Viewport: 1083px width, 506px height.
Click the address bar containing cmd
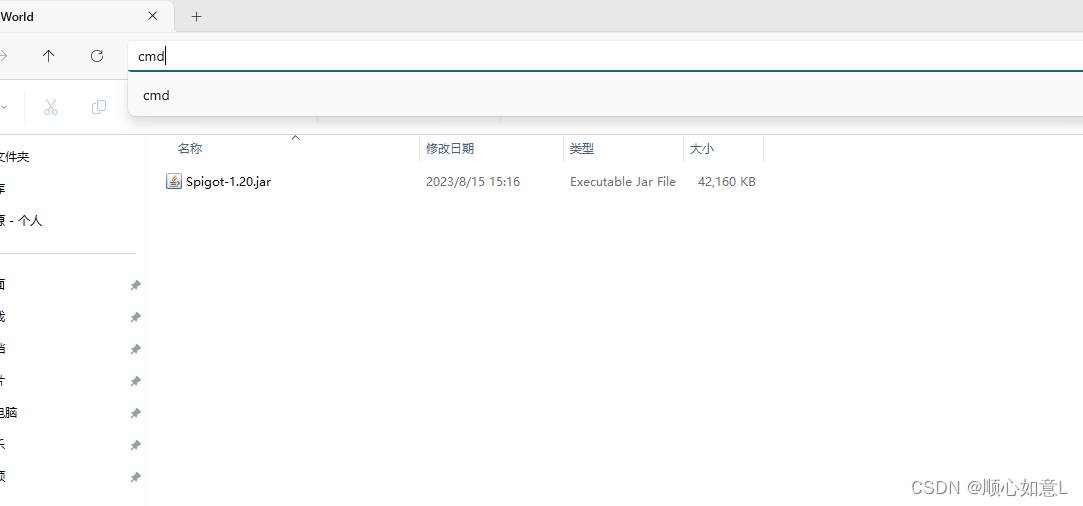click(x=605, y=56)
